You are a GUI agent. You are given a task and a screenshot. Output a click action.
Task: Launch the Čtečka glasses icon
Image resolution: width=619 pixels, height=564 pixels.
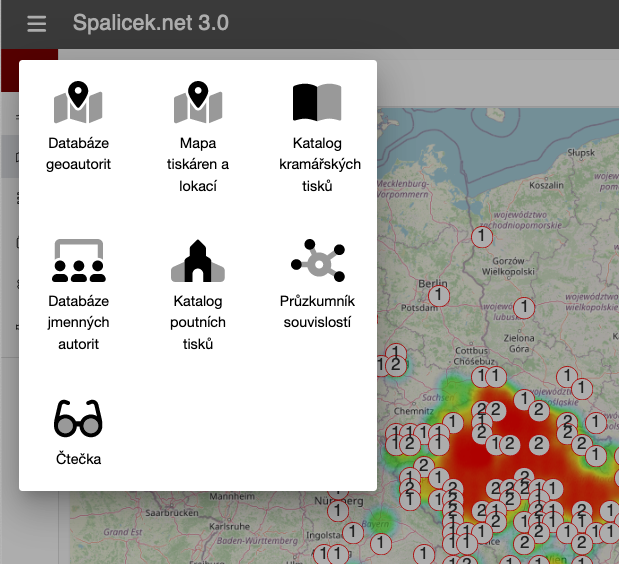pyautogui.click(x=78, y=418)
